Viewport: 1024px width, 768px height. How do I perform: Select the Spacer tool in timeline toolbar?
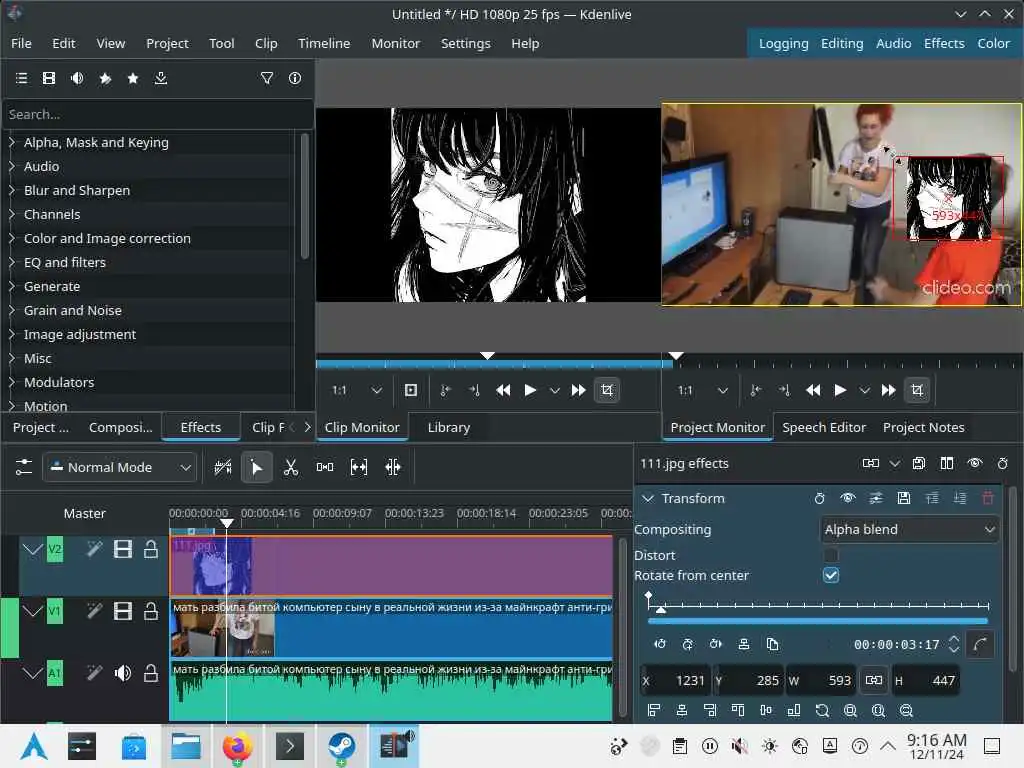tap(325, 467)
